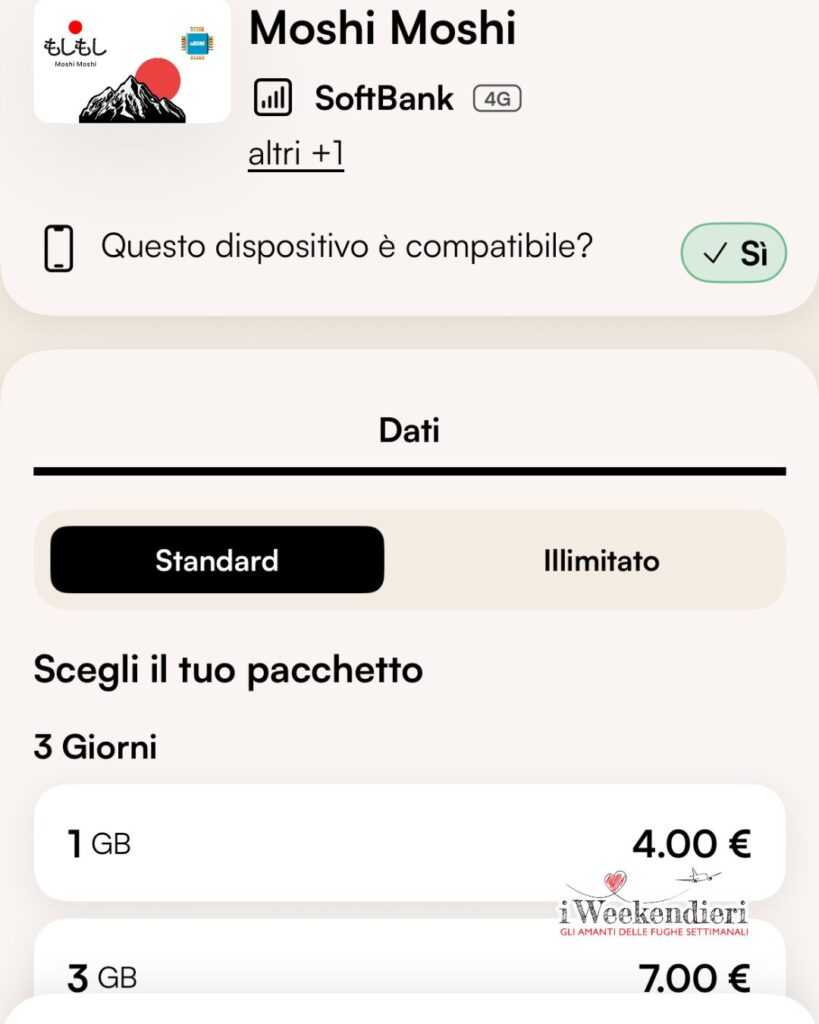This screenshot has height=1024, width=819.
Task: Click the phone device compatibility icon
Action: [x=59, y=248]
